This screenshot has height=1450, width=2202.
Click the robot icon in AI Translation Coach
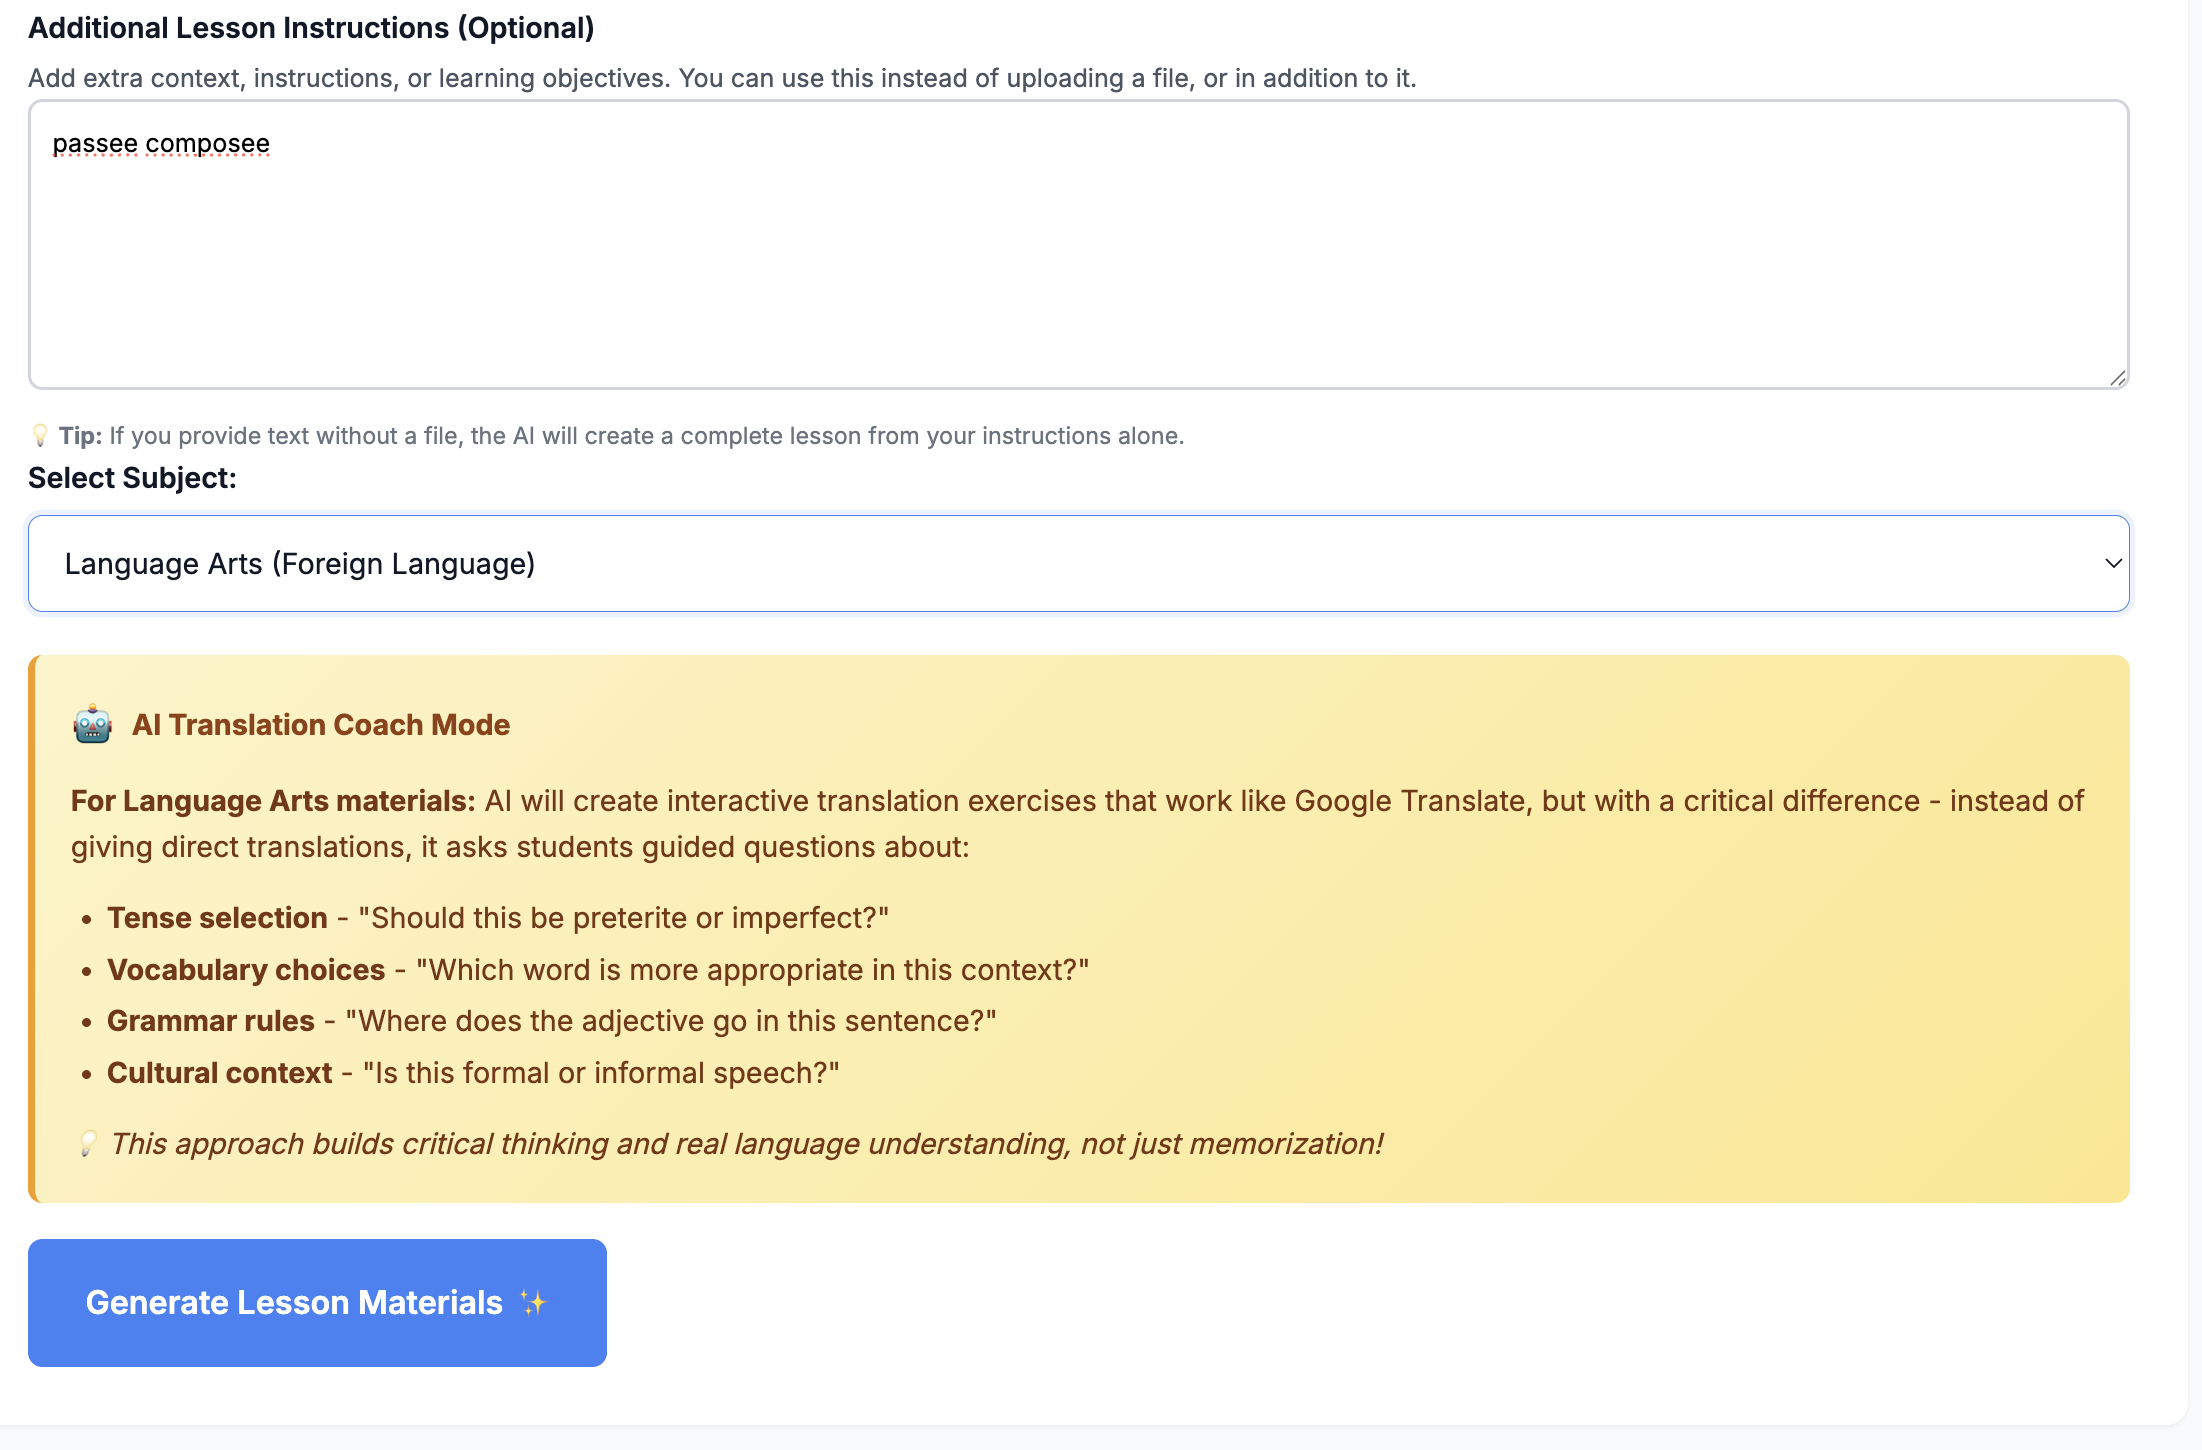(93, 724)
